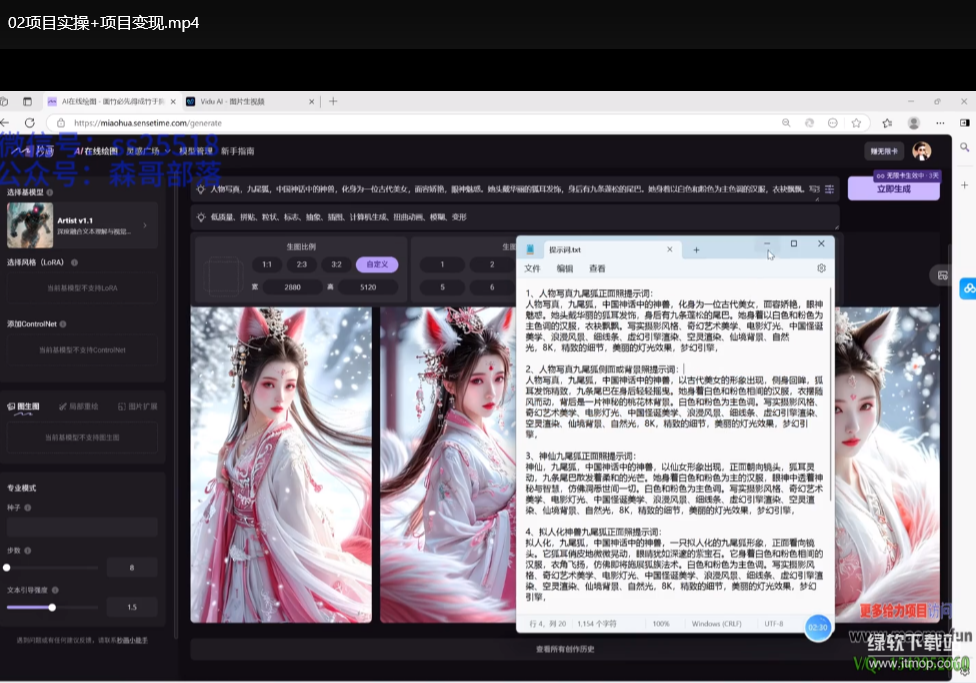
Task: Open the tab actions menu icon
Action: coord(27,101)
